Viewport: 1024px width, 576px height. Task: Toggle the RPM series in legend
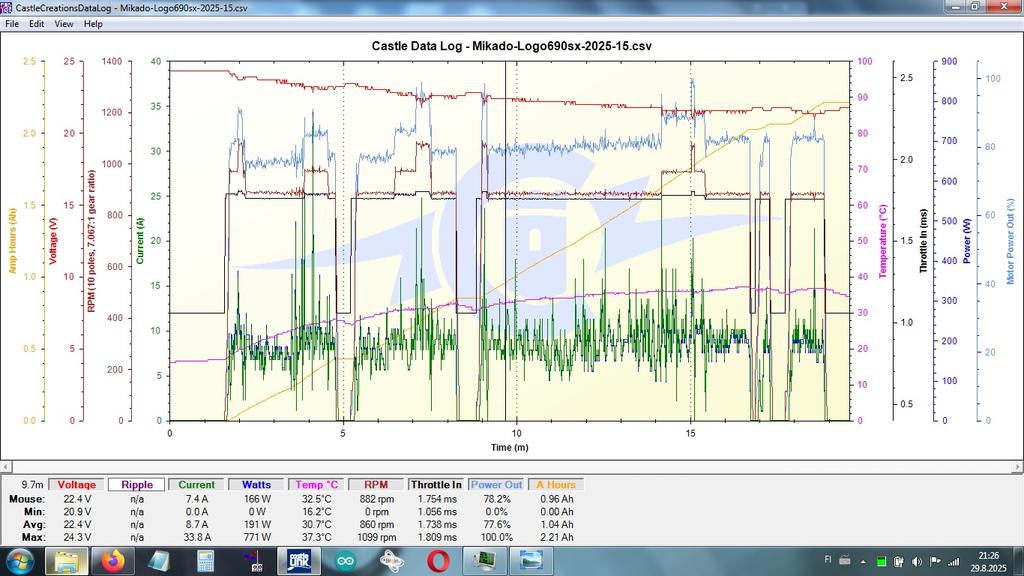[x=376, y=485]
